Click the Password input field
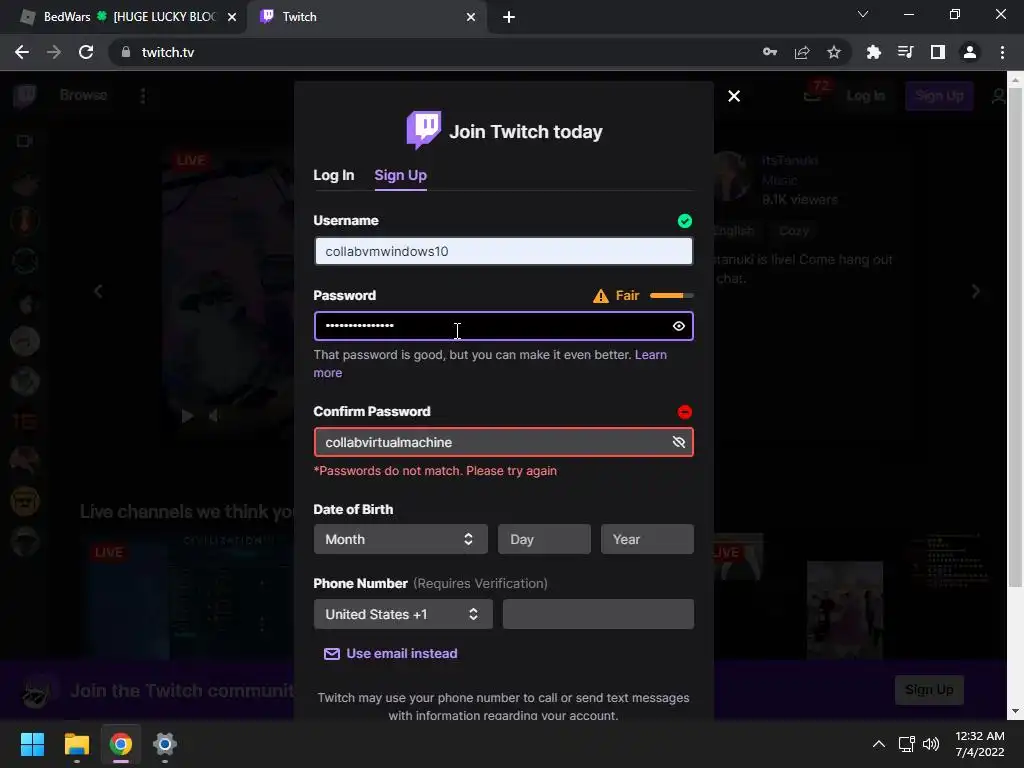 point(504,326)
